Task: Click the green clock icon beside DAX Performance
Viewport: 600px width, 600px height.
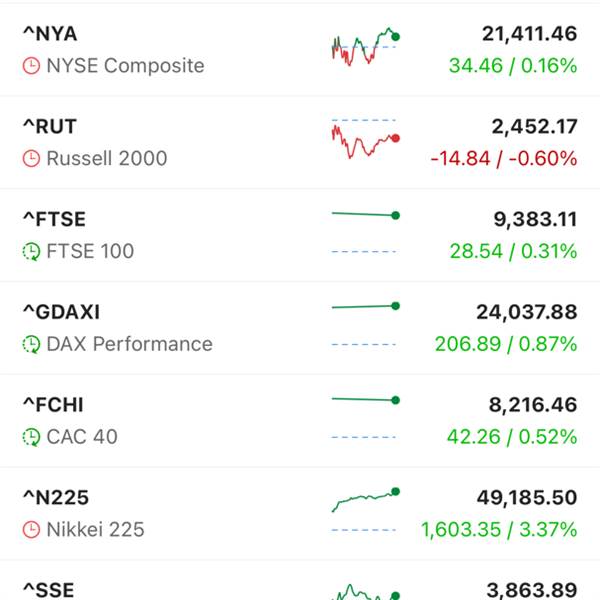Action: click(31, 344)
